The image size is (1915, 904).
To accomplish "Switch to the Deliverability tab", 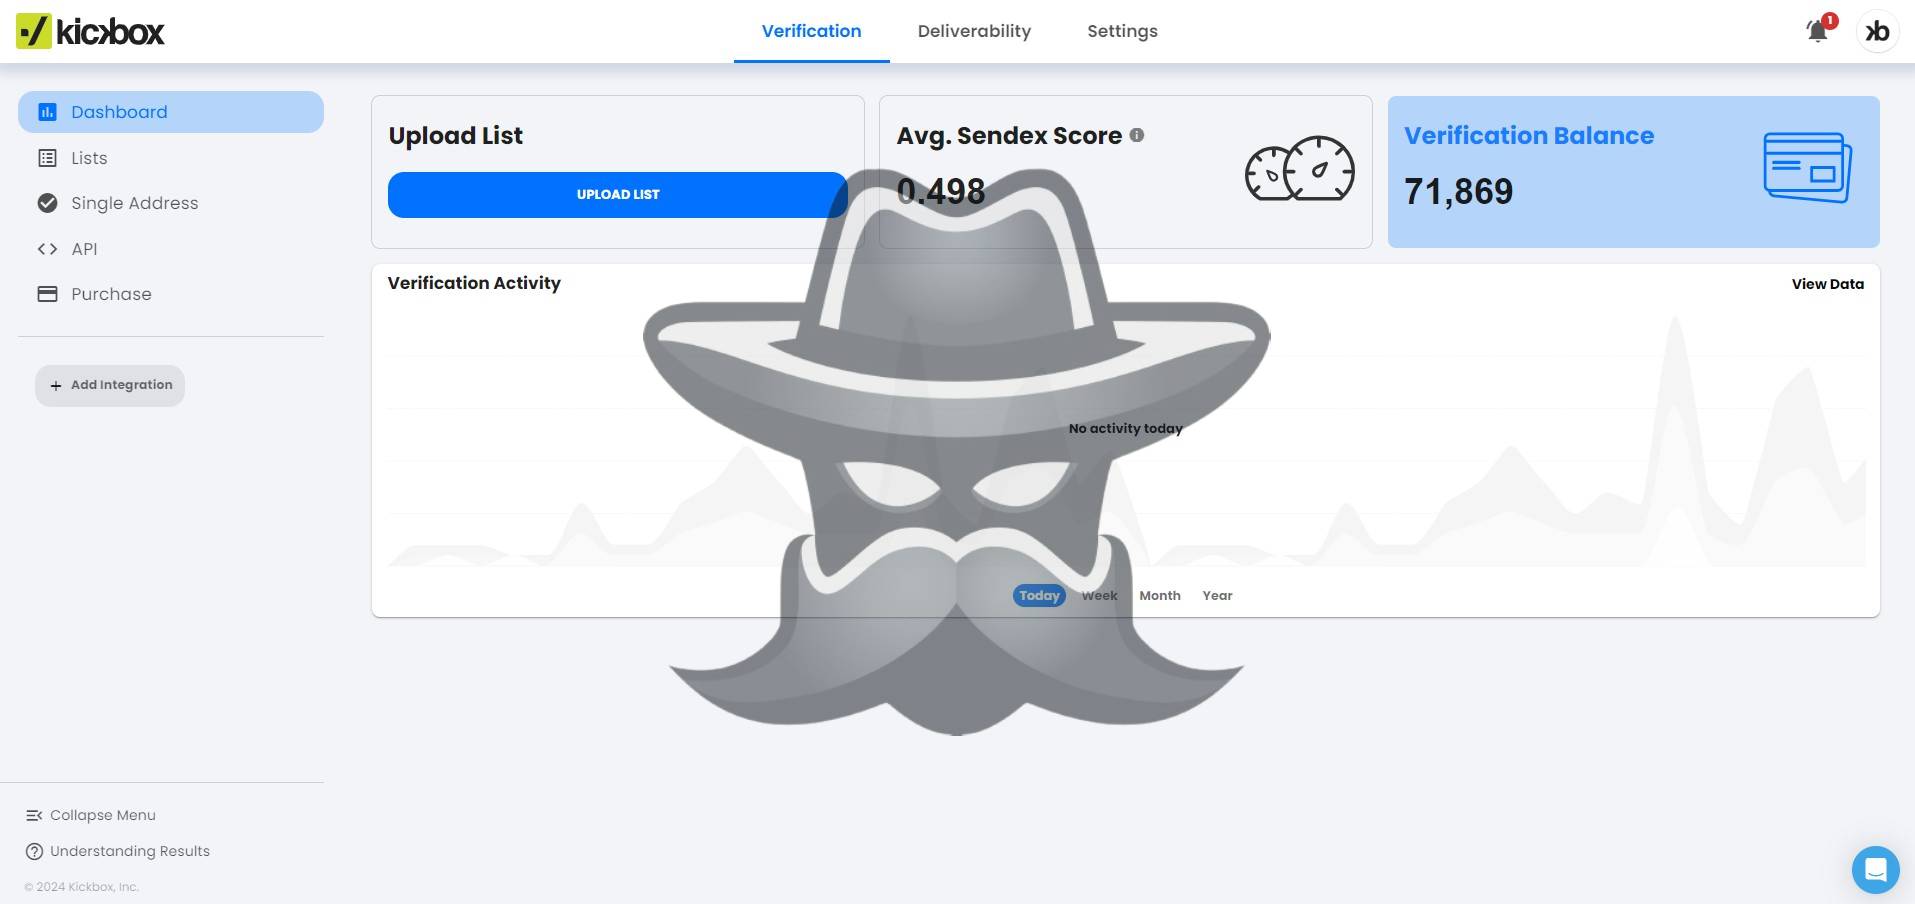I will point(974,31).
